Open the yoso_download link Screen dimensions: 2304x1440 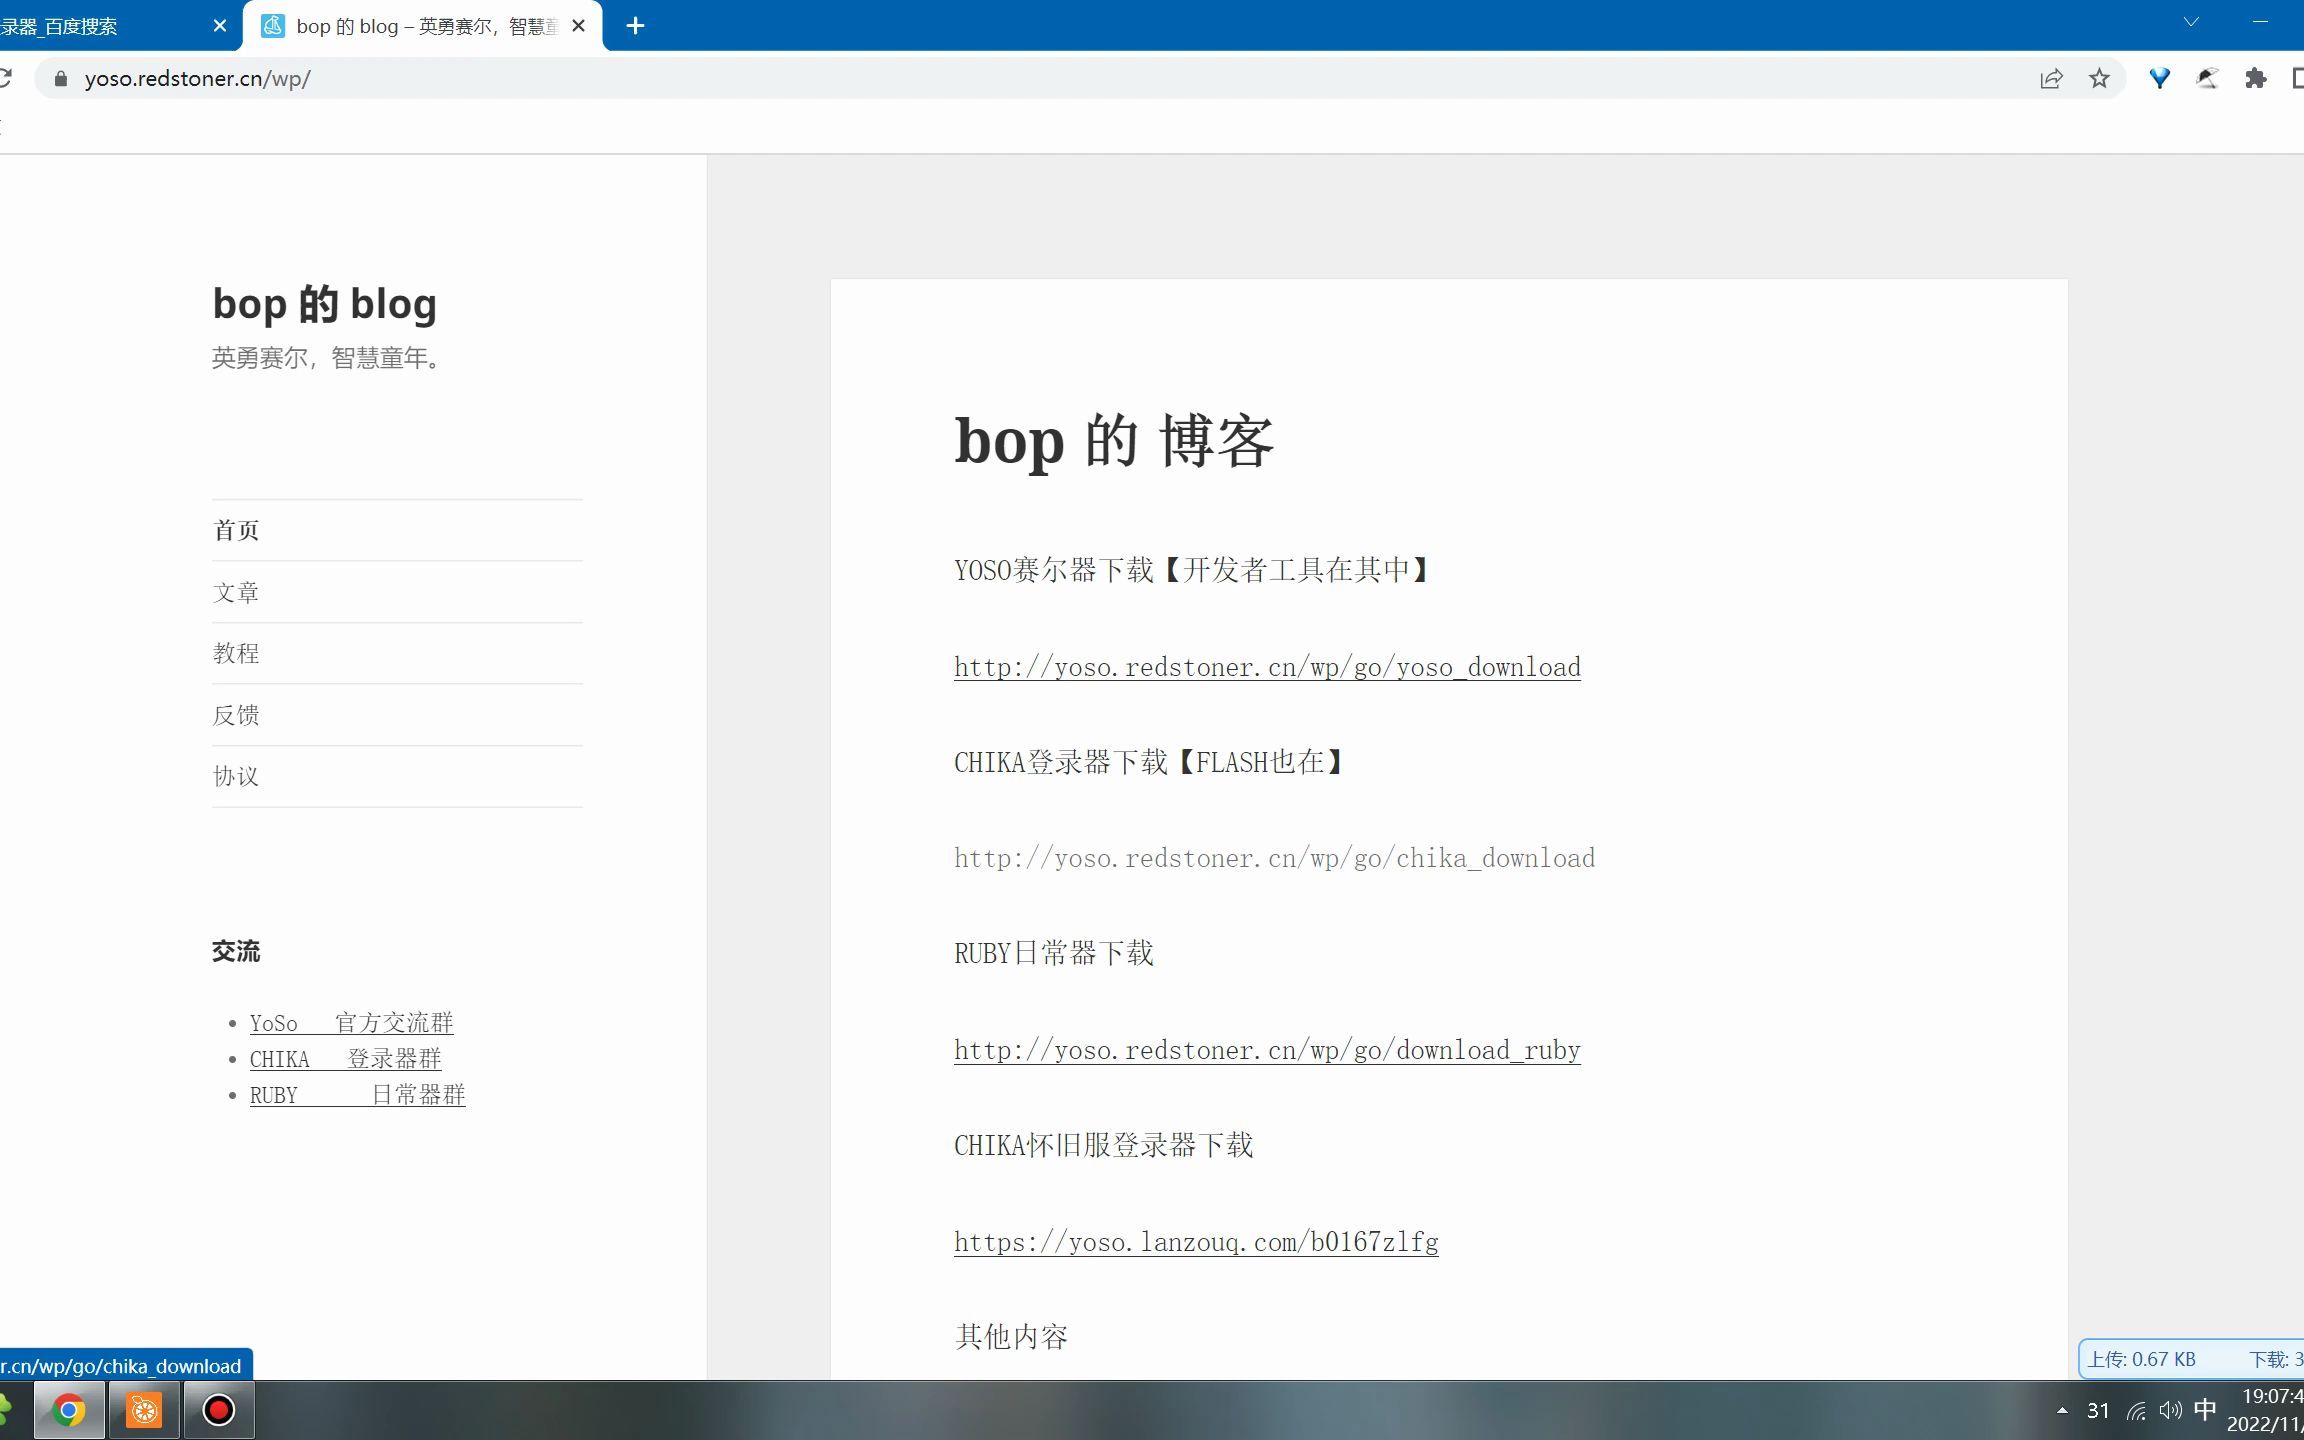1267,667
